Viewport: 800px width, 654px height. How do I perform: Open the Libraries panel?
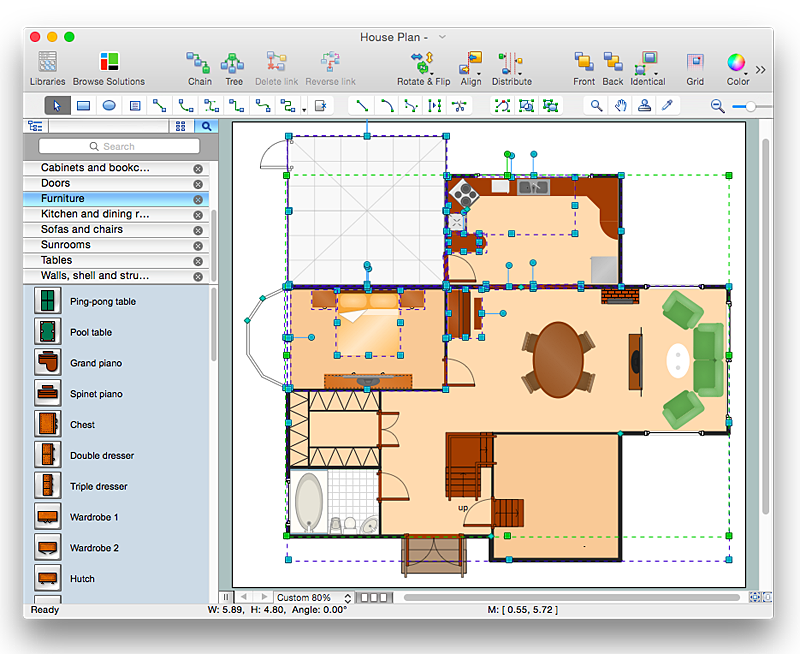tap(46, 62)
